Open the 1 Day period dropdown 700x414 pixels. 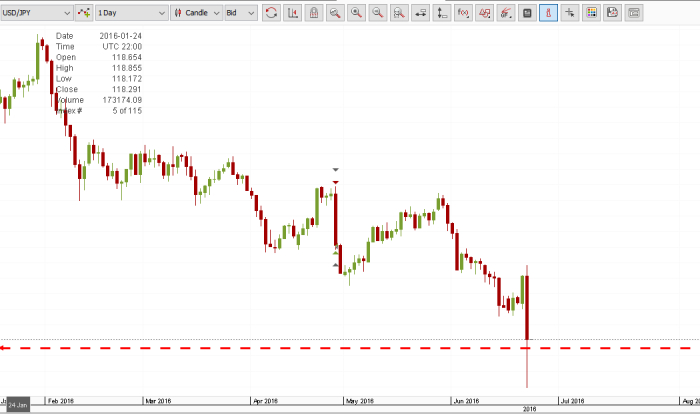click(132, 13)
